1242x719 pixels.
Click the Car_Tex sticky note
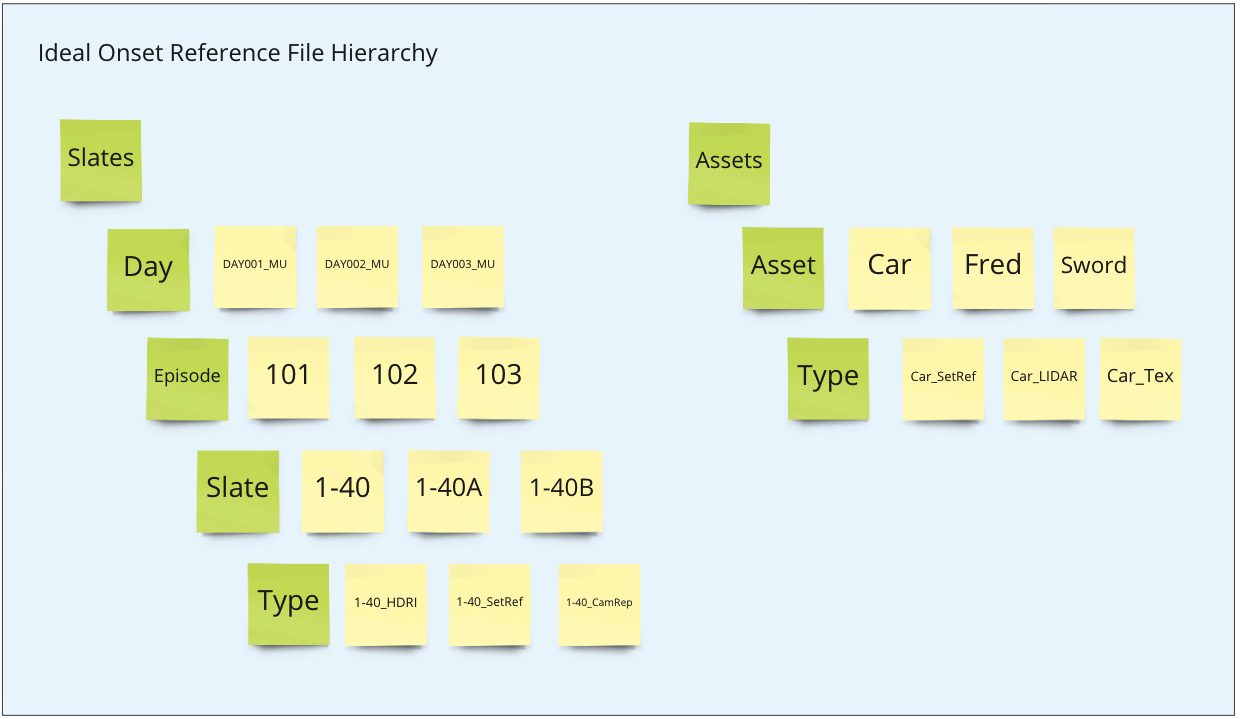[x=1140, y=378]
